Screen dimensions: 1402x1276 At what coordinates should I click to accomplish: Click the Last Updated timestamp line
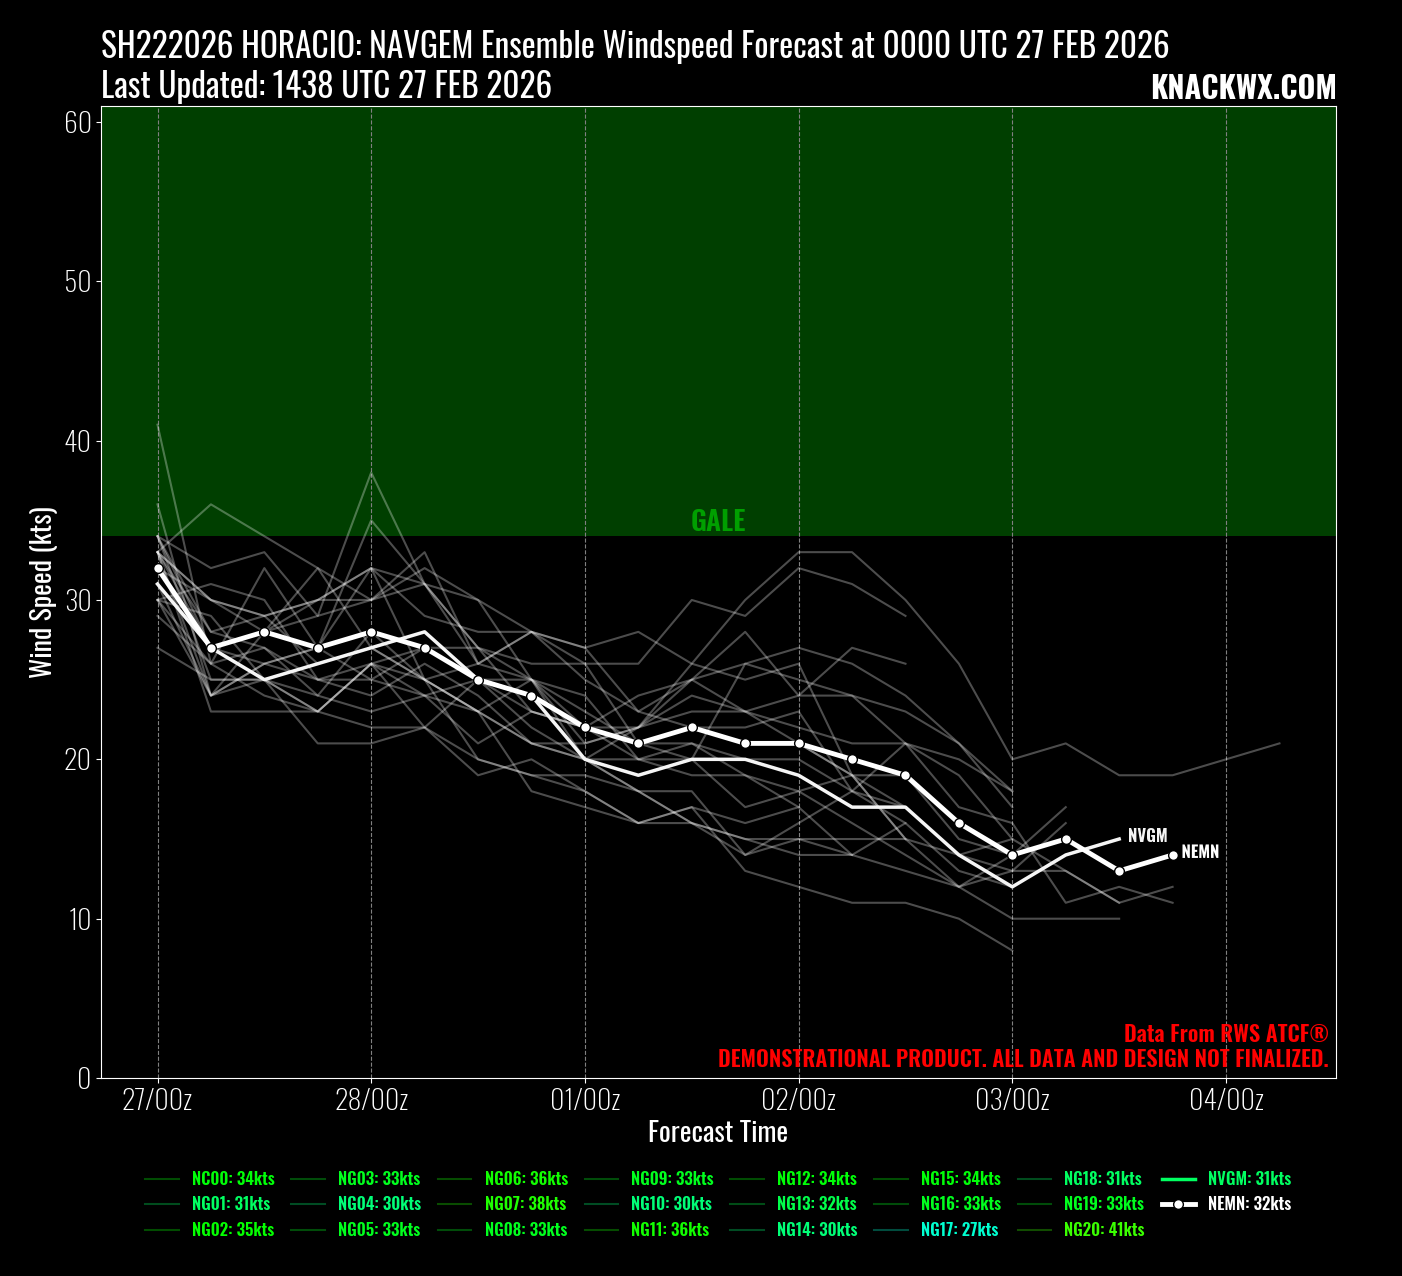click(x=327, y=86)
